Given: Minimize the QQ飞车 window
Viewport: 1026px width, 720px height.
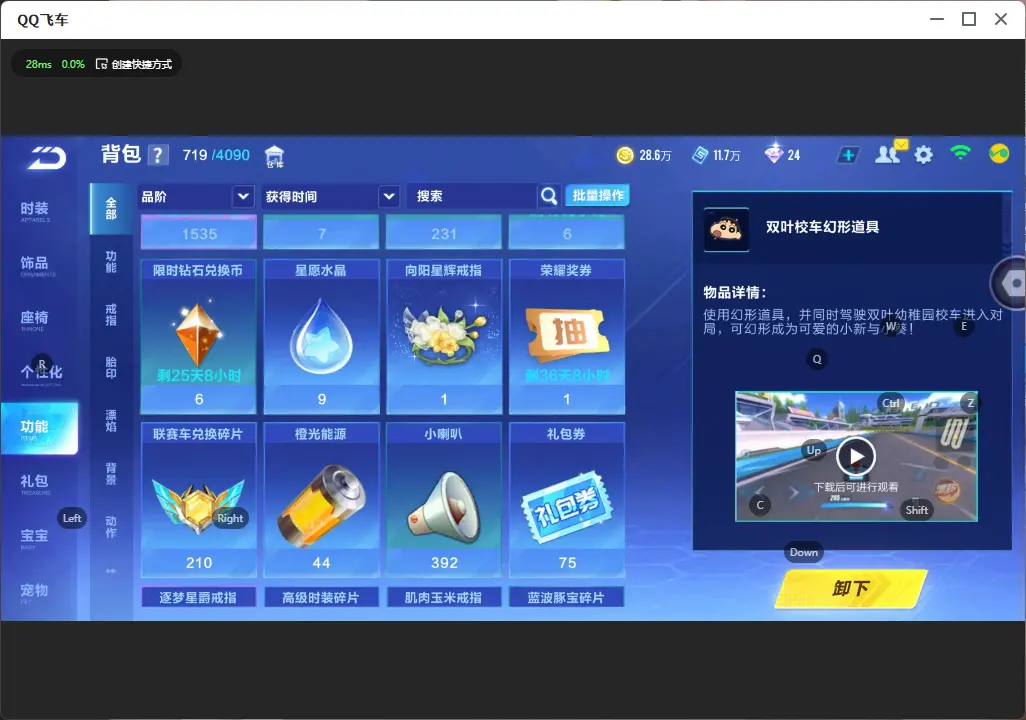Looking at the screenshot, I should coord(937,19).
